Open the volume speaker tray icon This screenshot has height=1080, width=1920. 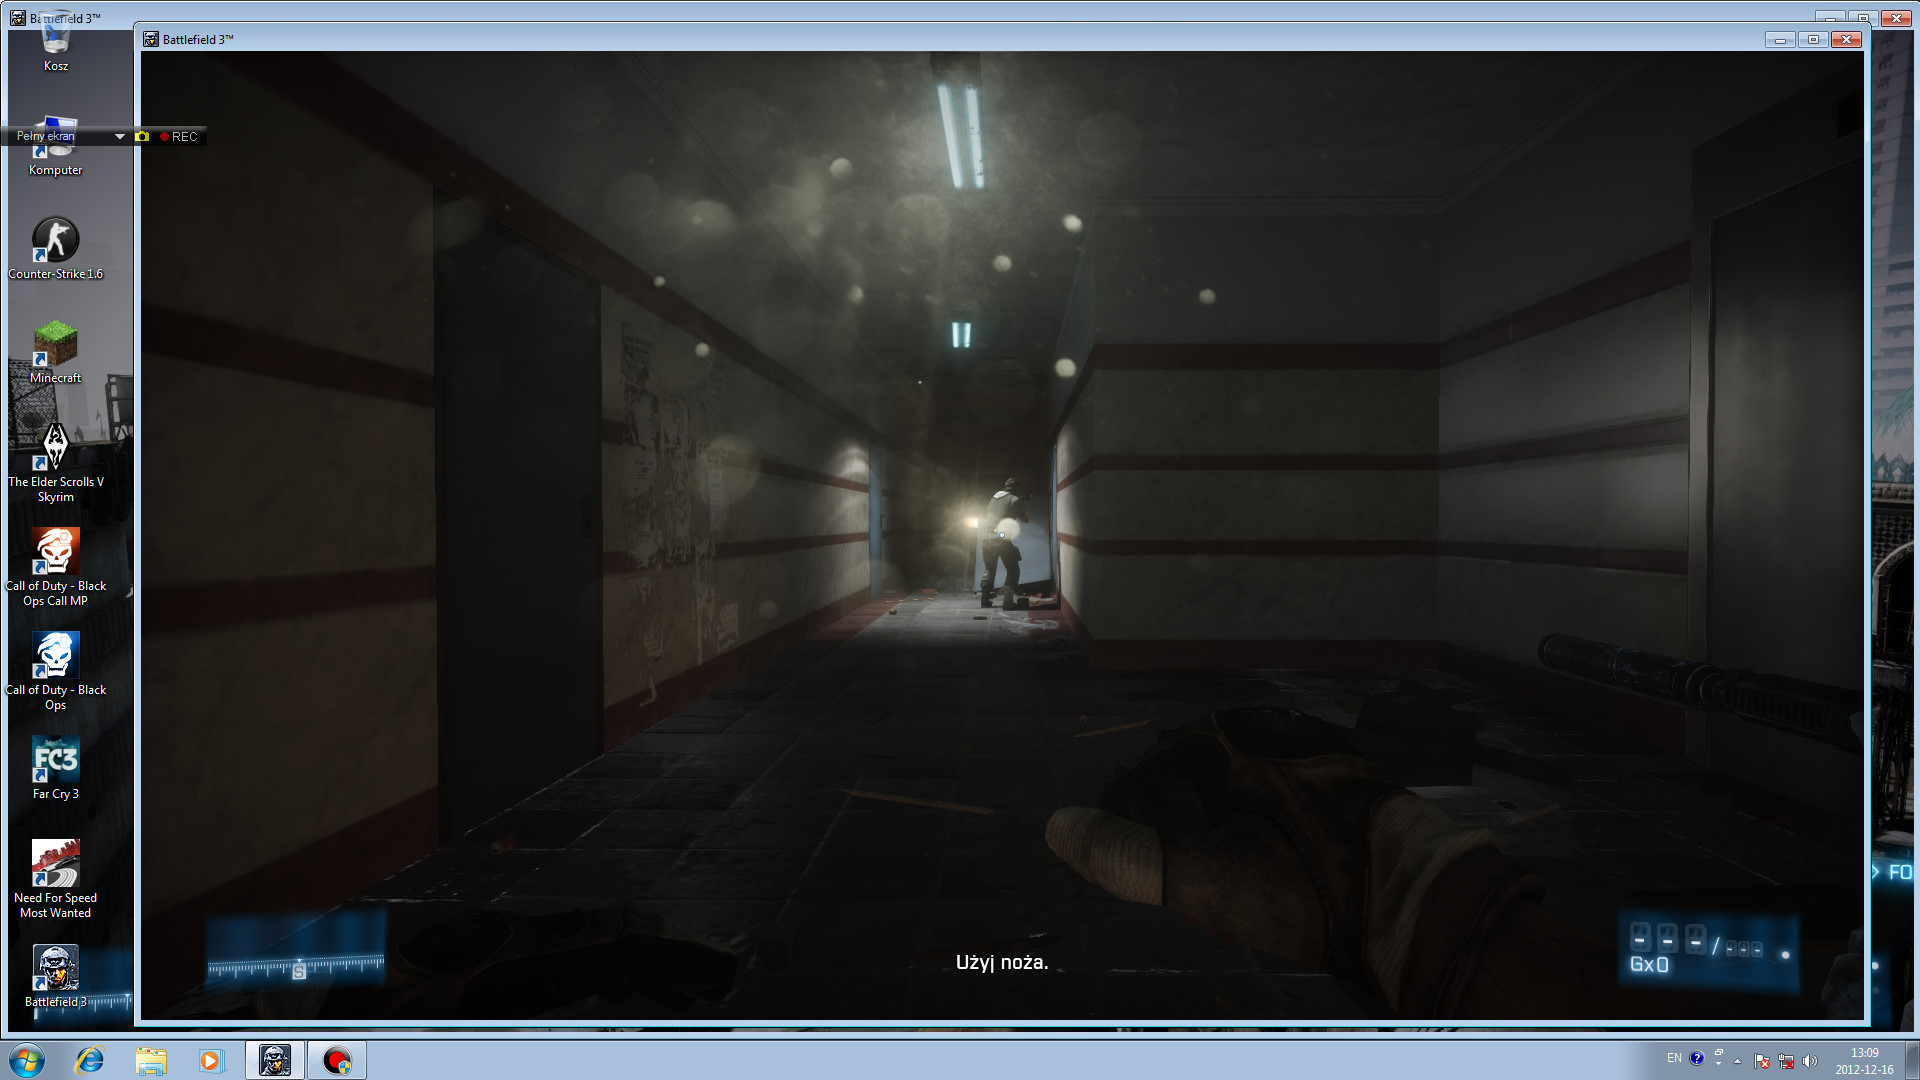[1810, 1061]
